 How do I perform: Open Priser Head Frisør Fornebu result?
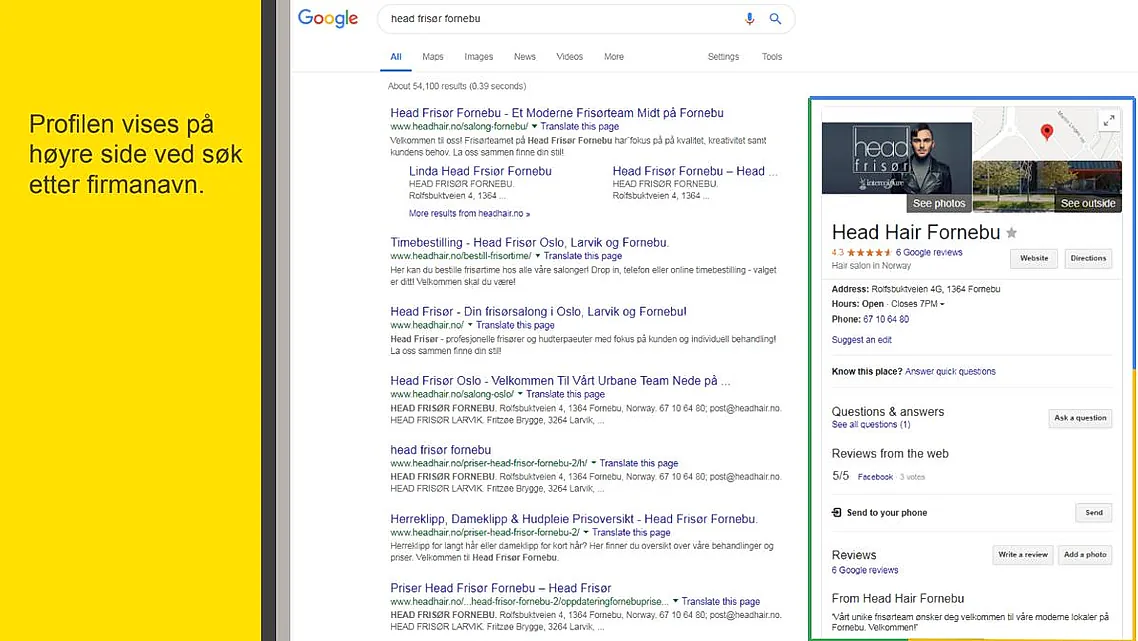[x=501, y=588]
